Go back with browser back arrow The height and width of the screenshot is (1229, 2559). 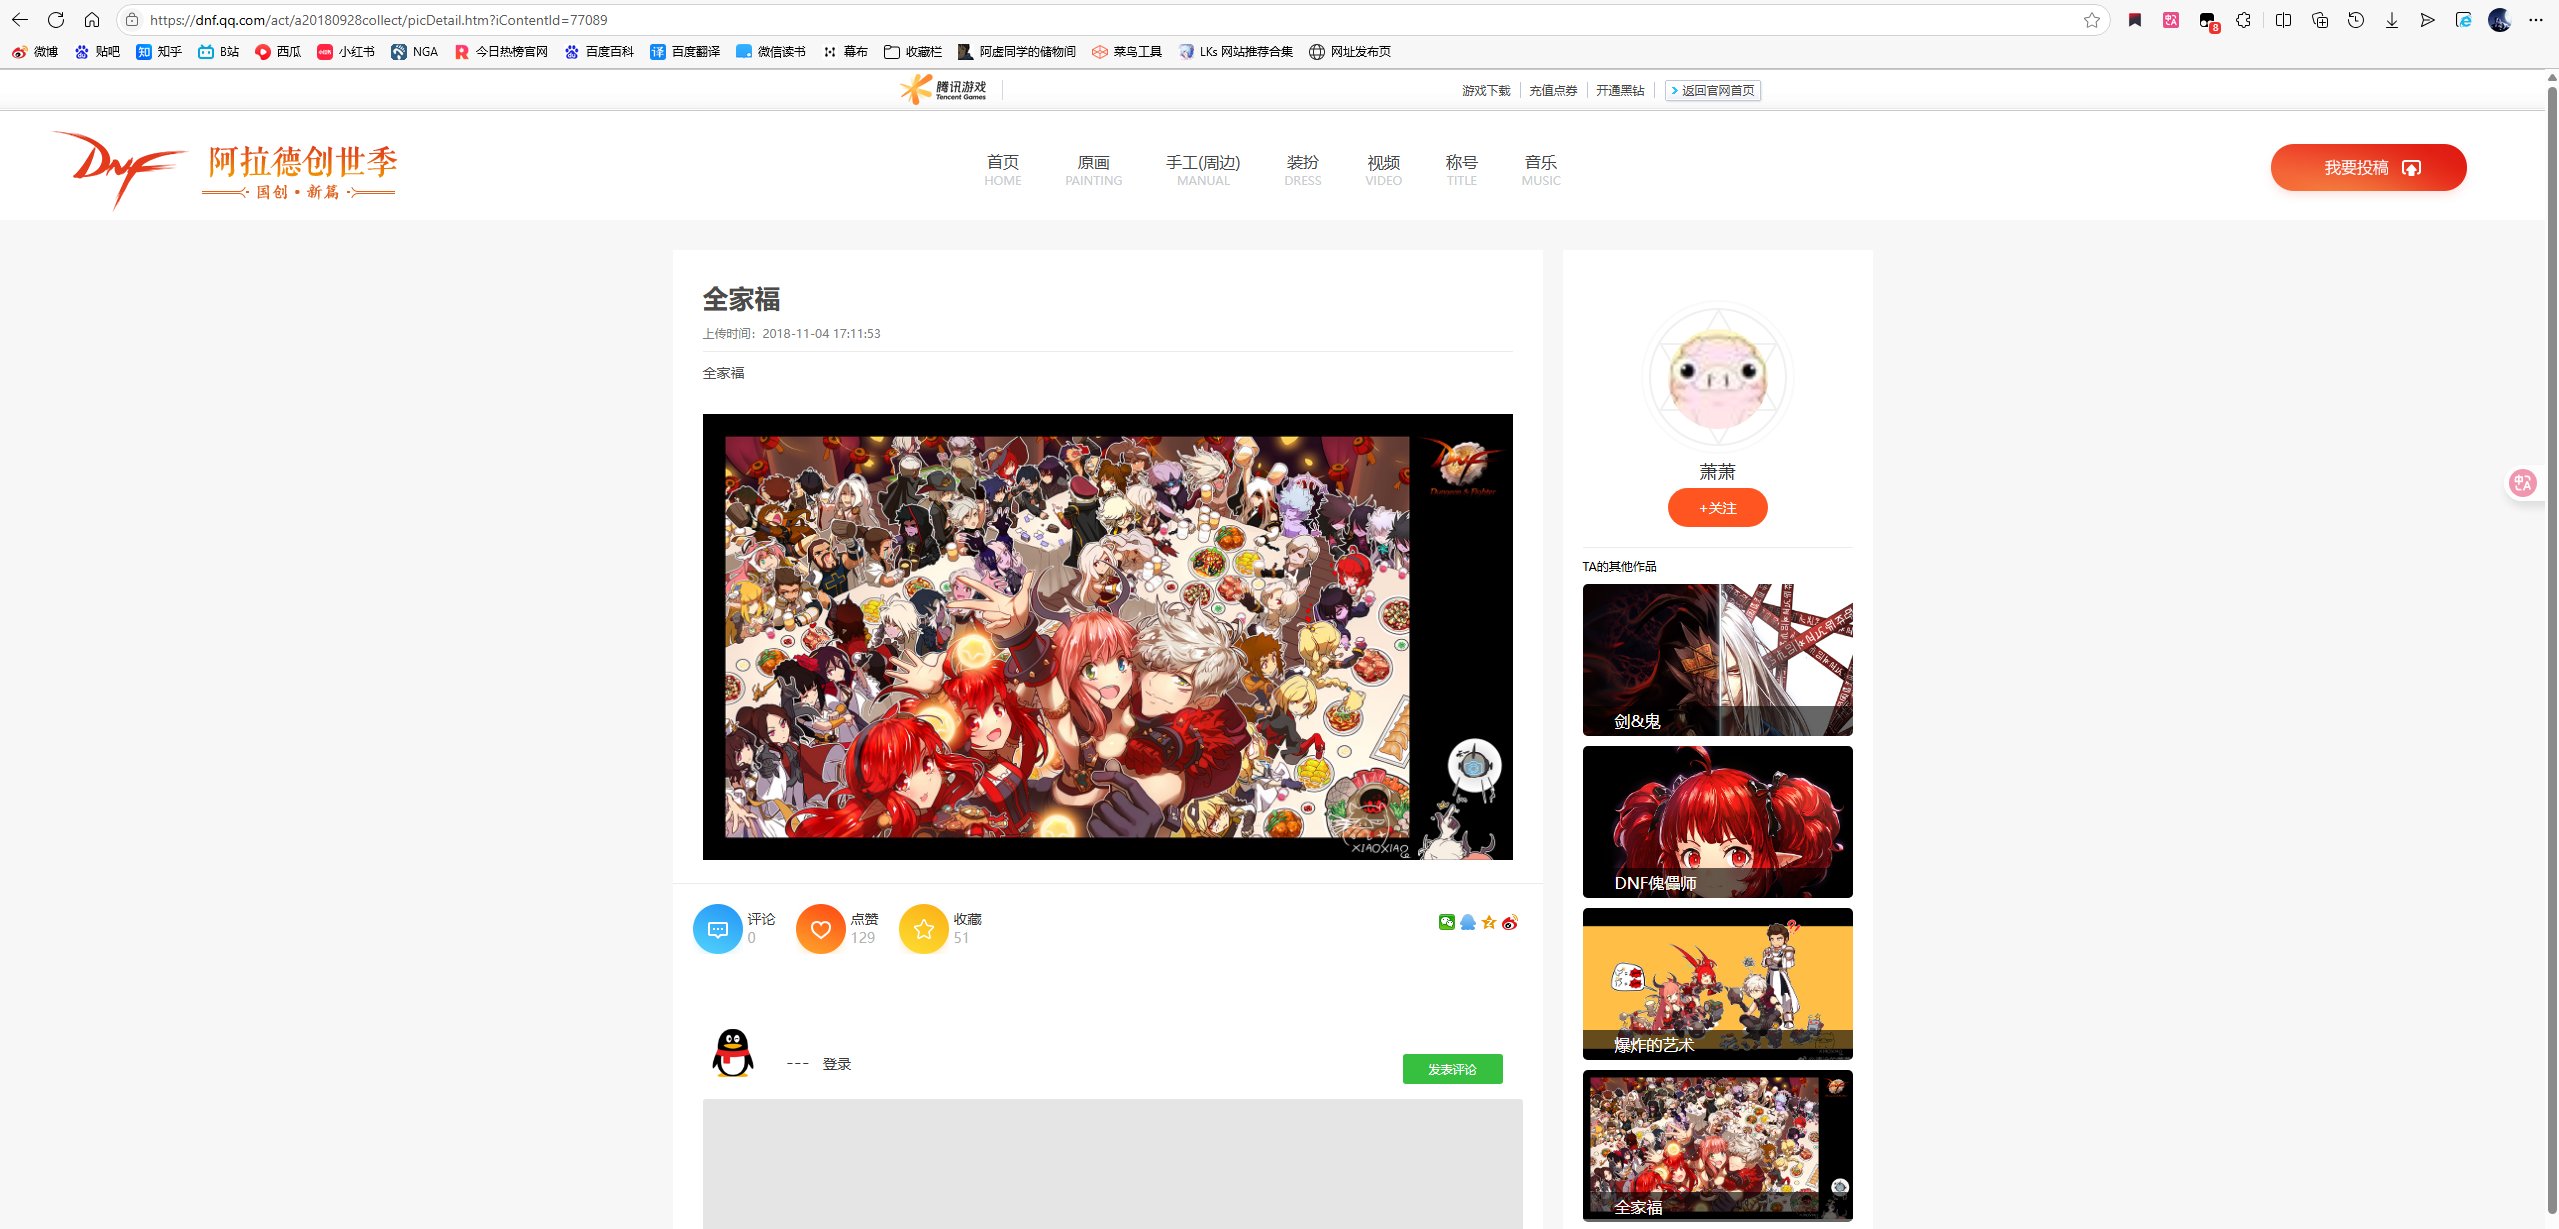(20, 20)
